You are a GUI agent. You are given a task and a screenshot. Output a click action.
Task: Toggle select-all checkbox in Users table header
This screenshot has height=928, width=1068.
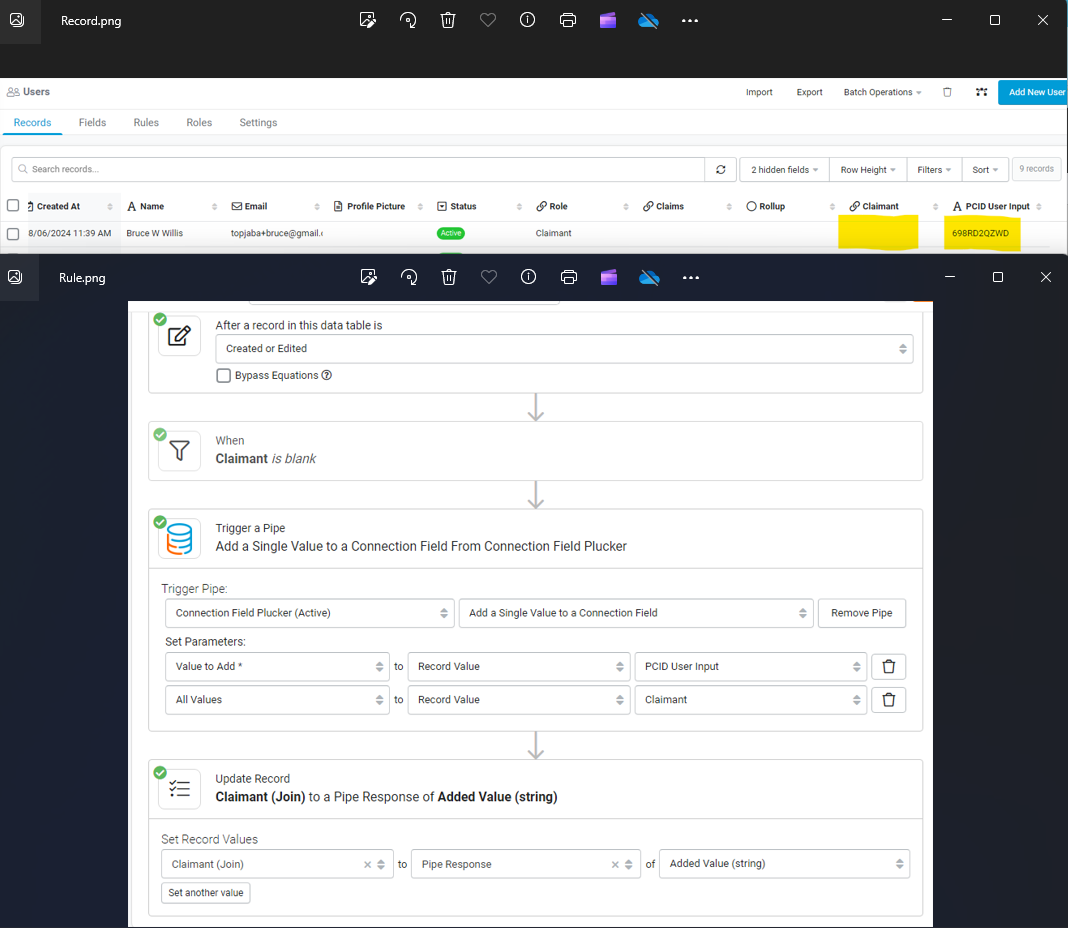[13, 206]
